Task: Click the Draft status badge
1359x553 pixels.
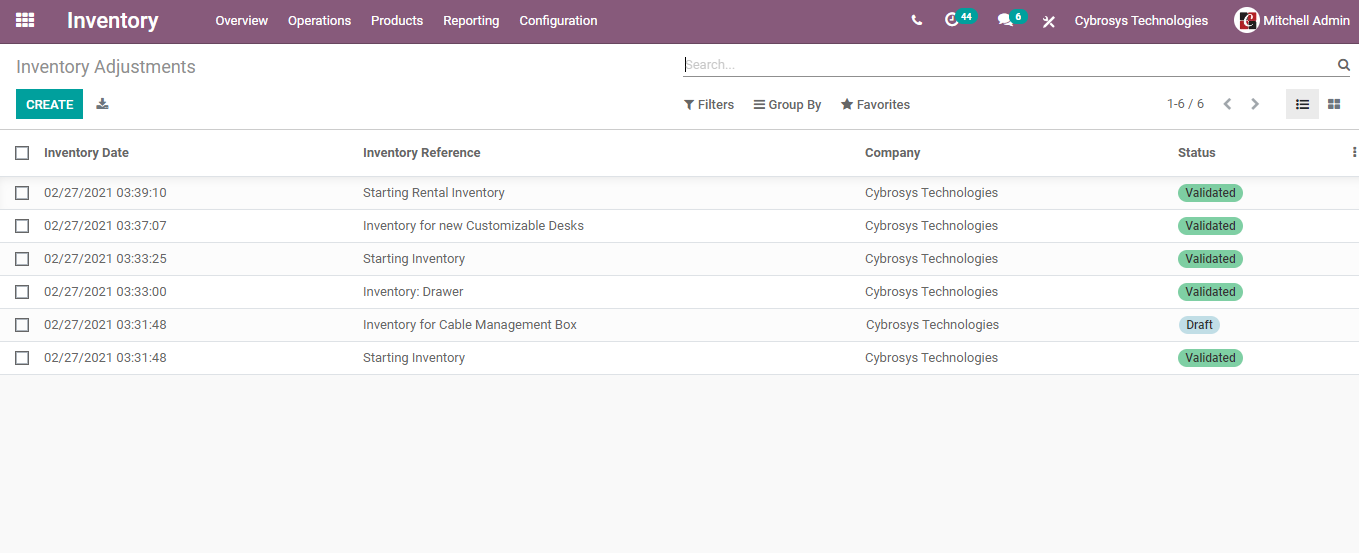Action: 1199,325
